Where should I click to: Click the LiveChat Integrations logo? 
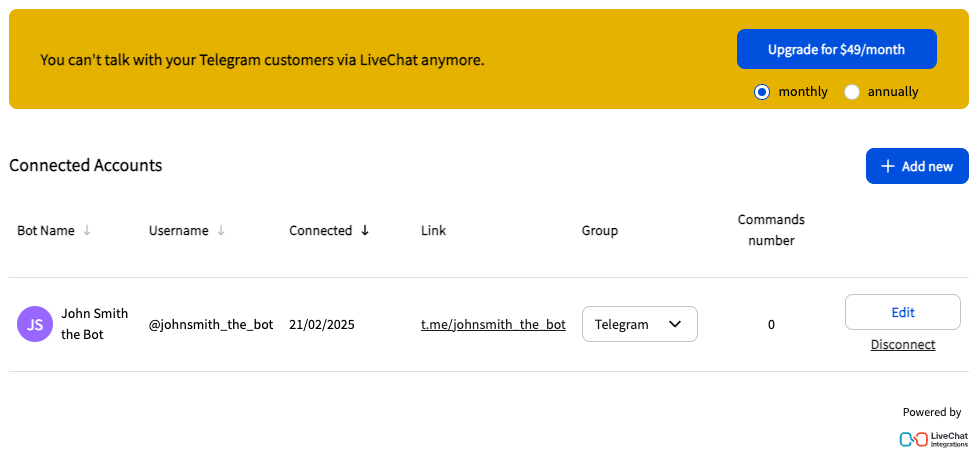(934, 439)
